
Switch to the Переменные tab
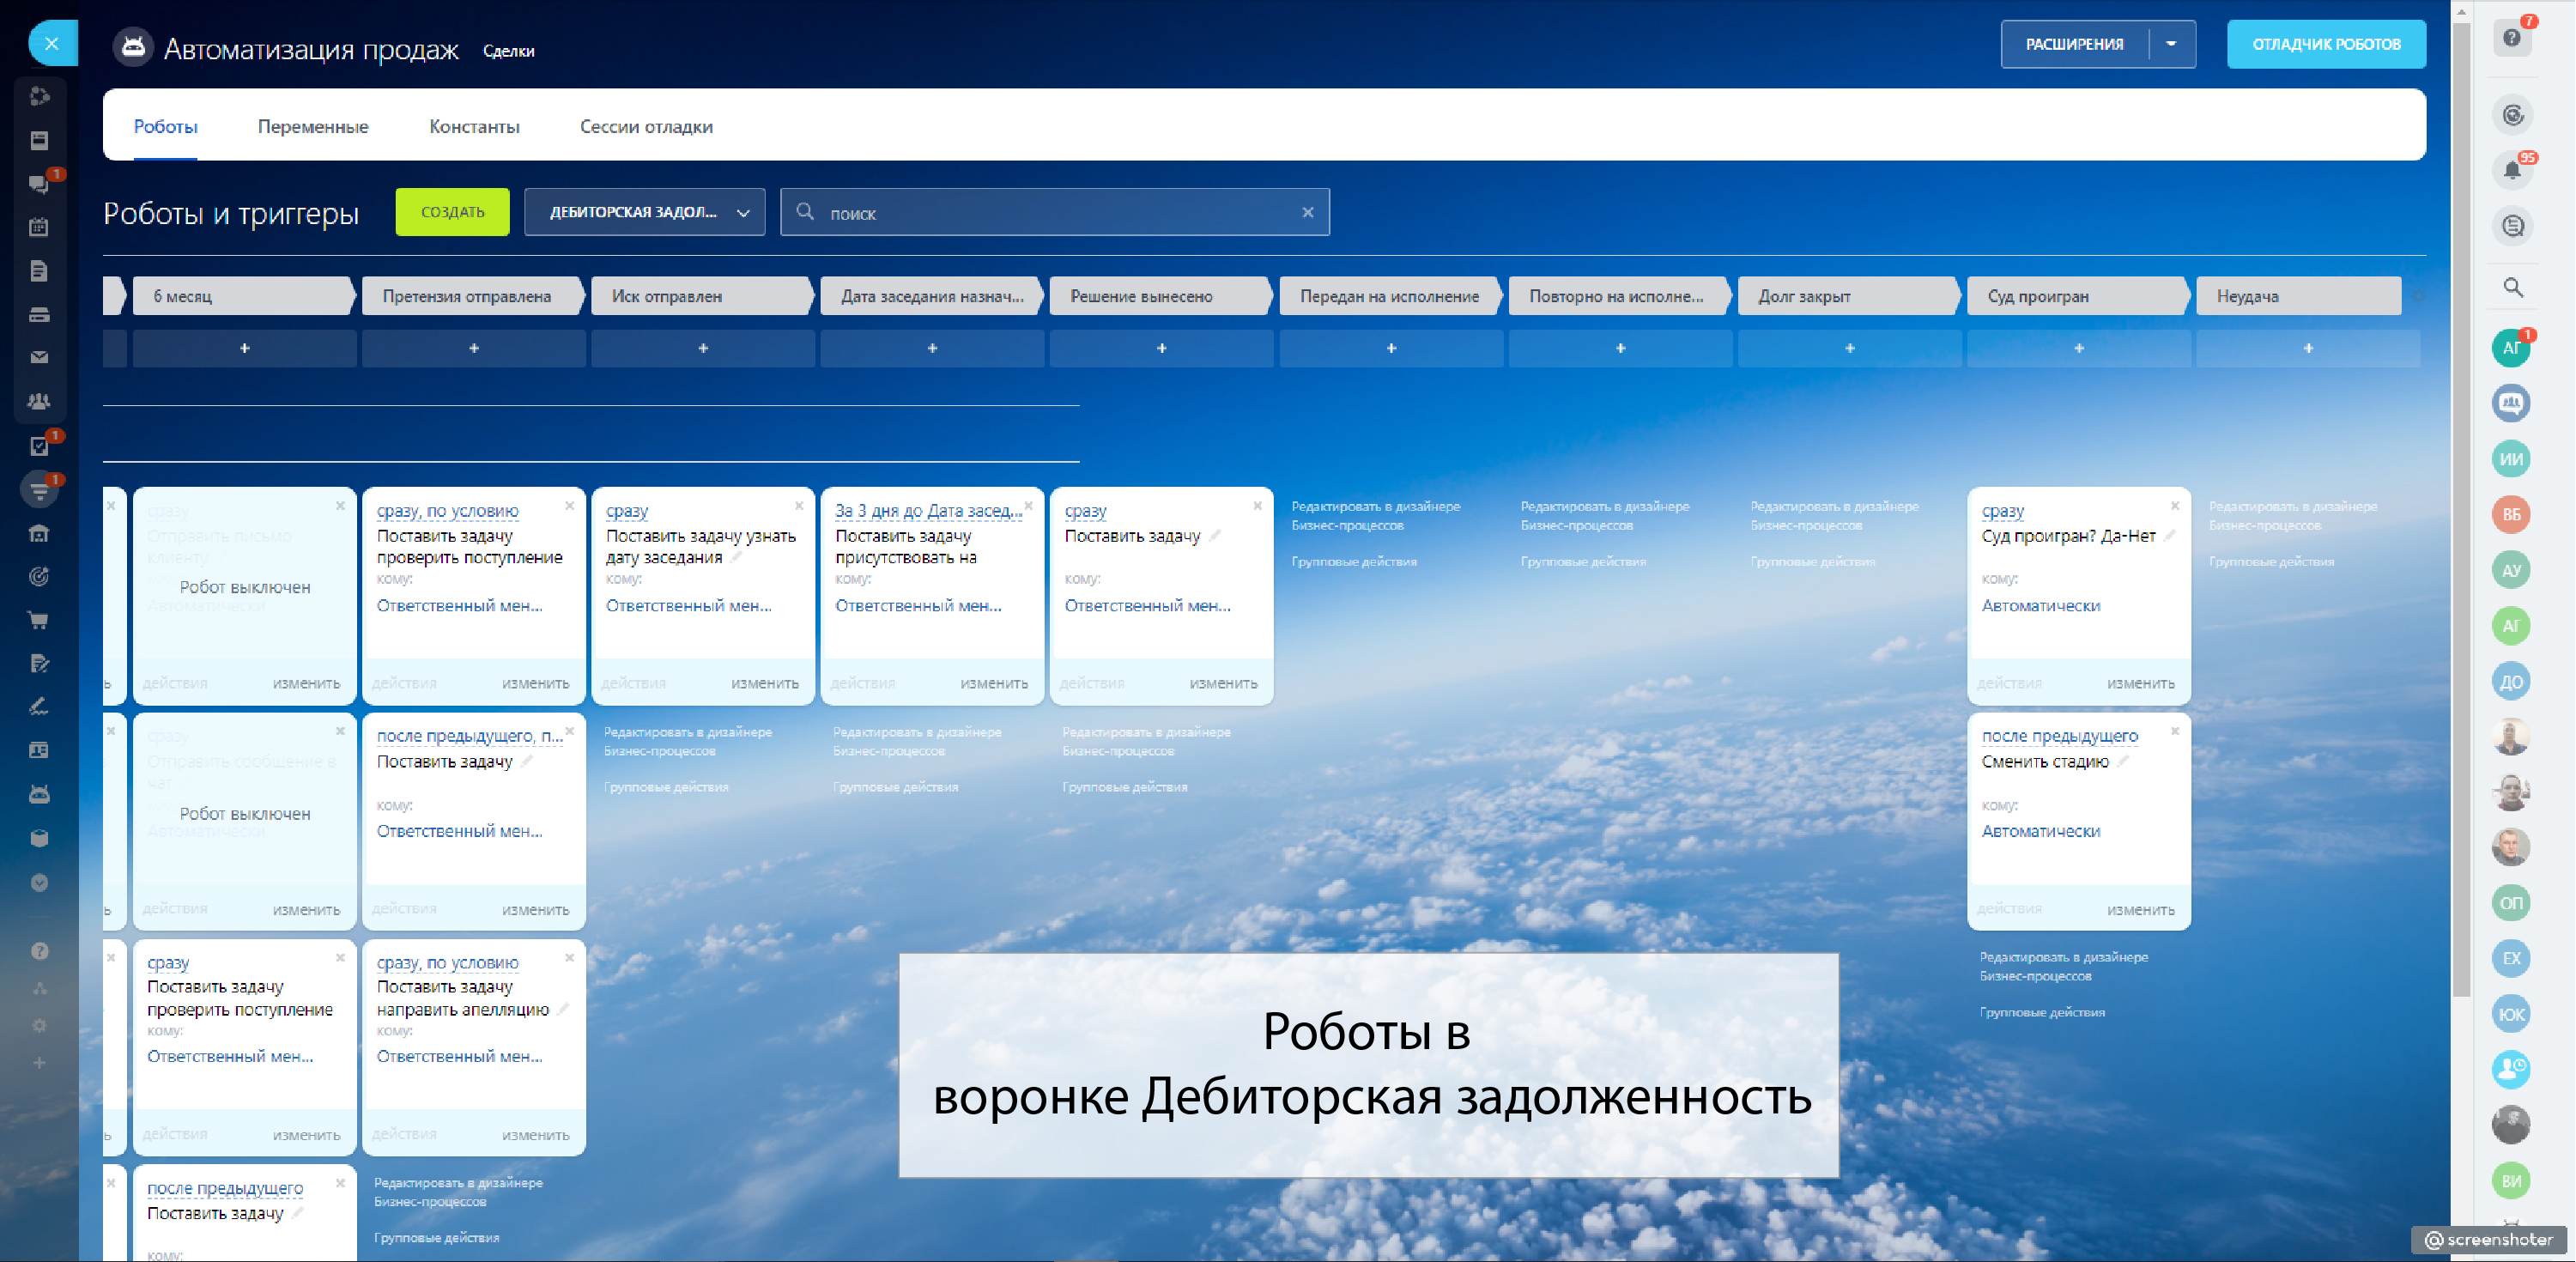click(x=313, y=126)
